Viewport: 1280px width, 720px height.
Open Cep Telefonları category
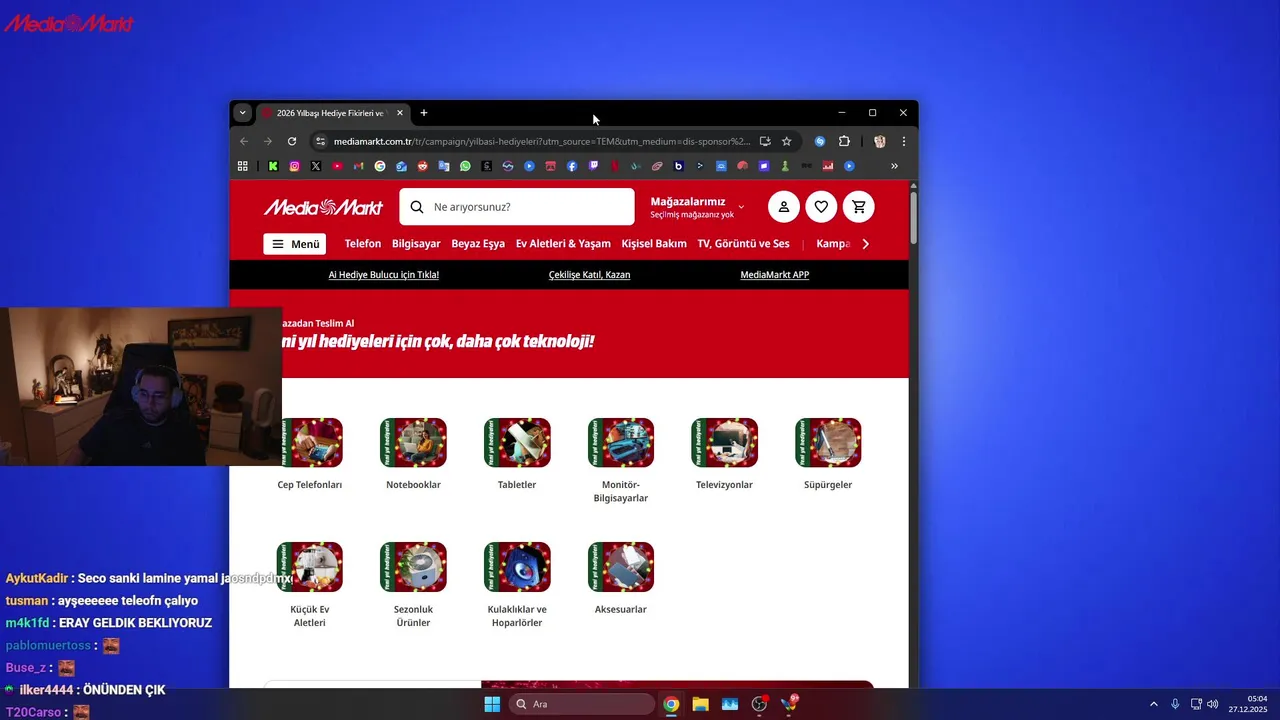point(312,455)
